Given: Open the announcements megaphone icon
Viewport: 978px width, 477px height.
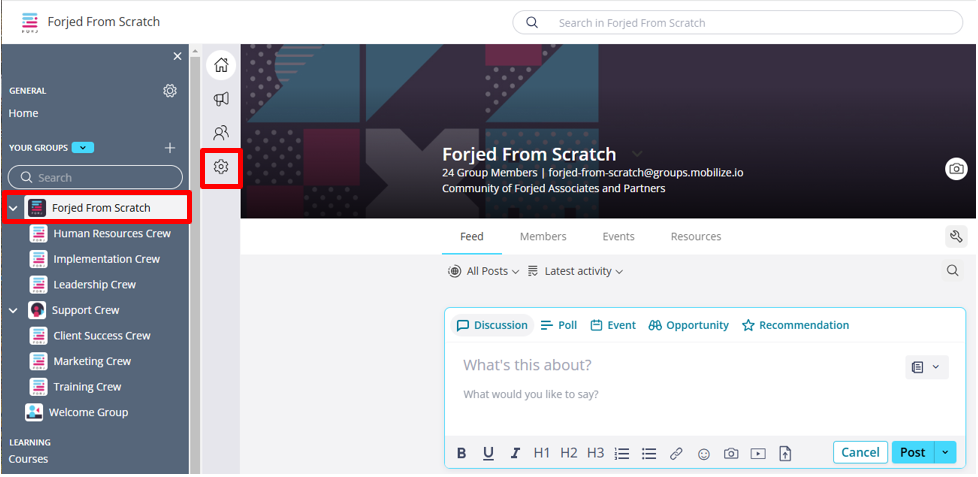Looking at the screenshot, I should (221, 99).
